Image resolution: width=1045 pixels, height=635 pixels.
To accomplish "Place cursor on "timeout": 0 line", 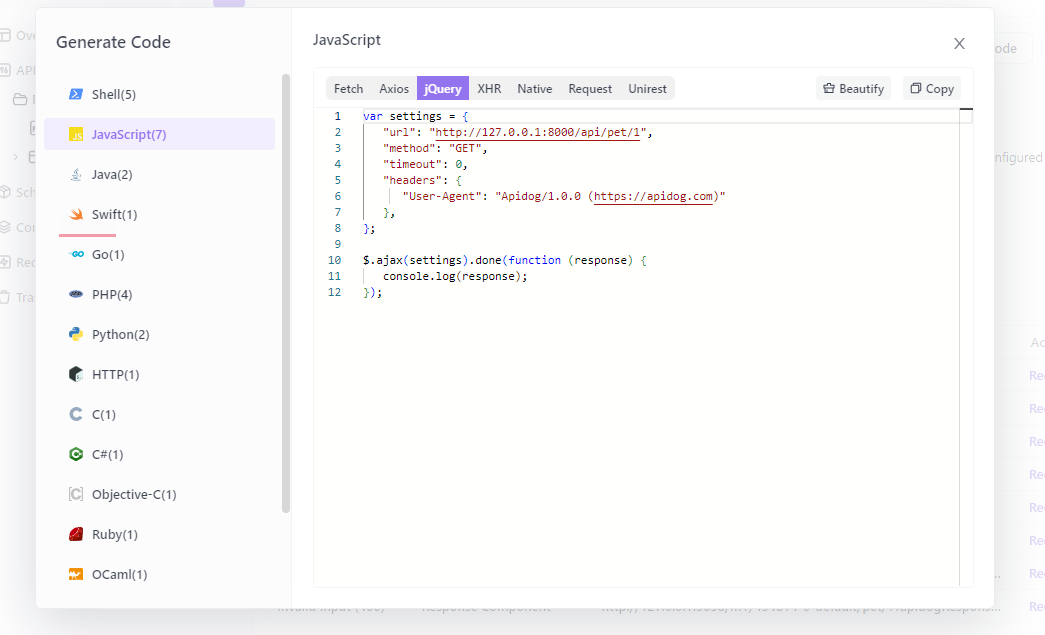I will click(425, 164).
